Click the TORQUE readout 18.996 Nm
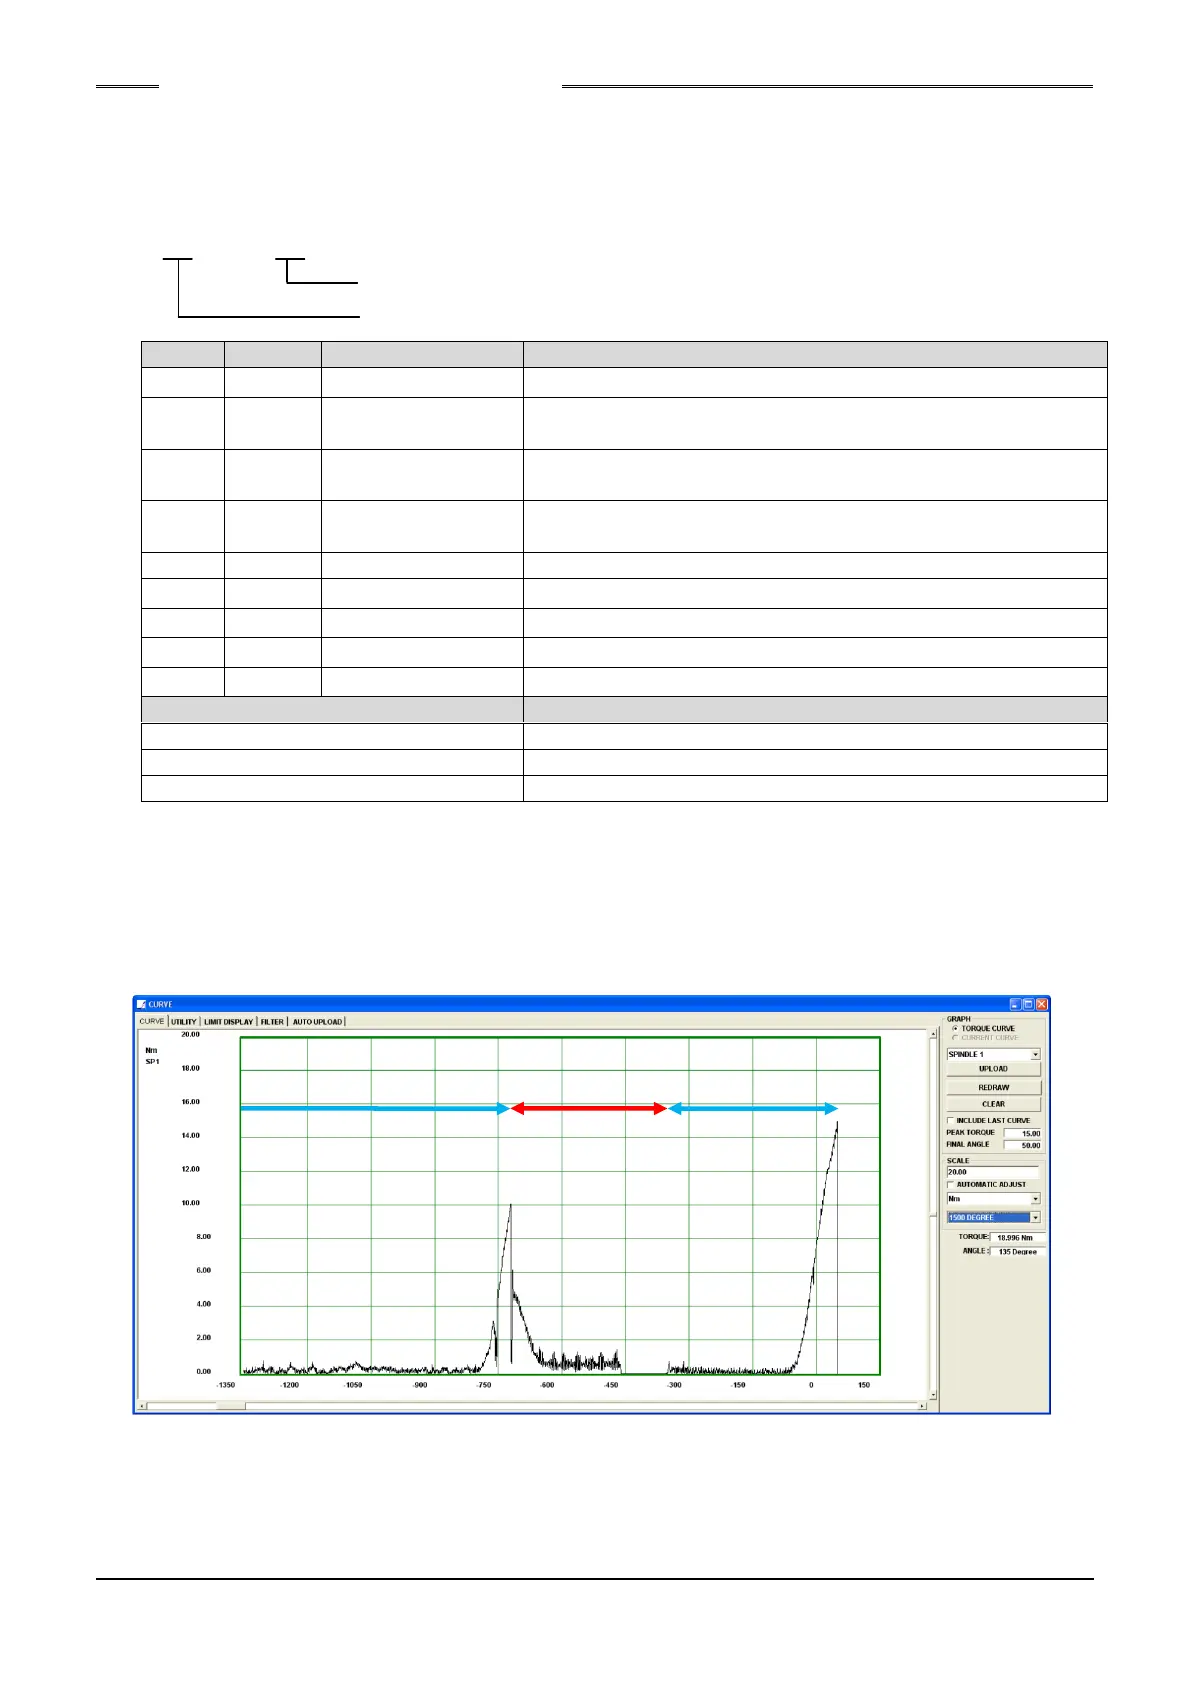This screenshot has width=1191, height=1684. tap(1016, 1238)
